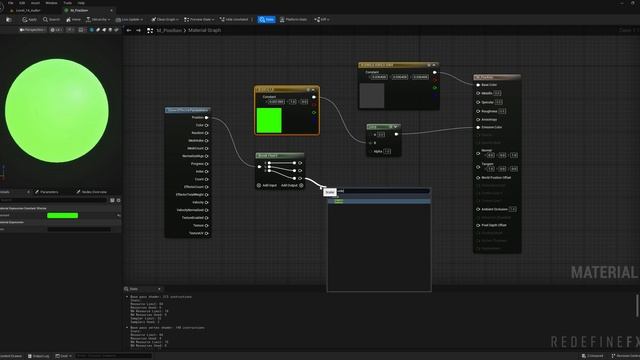Click the M_Position breadcrumb link
Screen dimensions: 640x360
coord(169,31)
